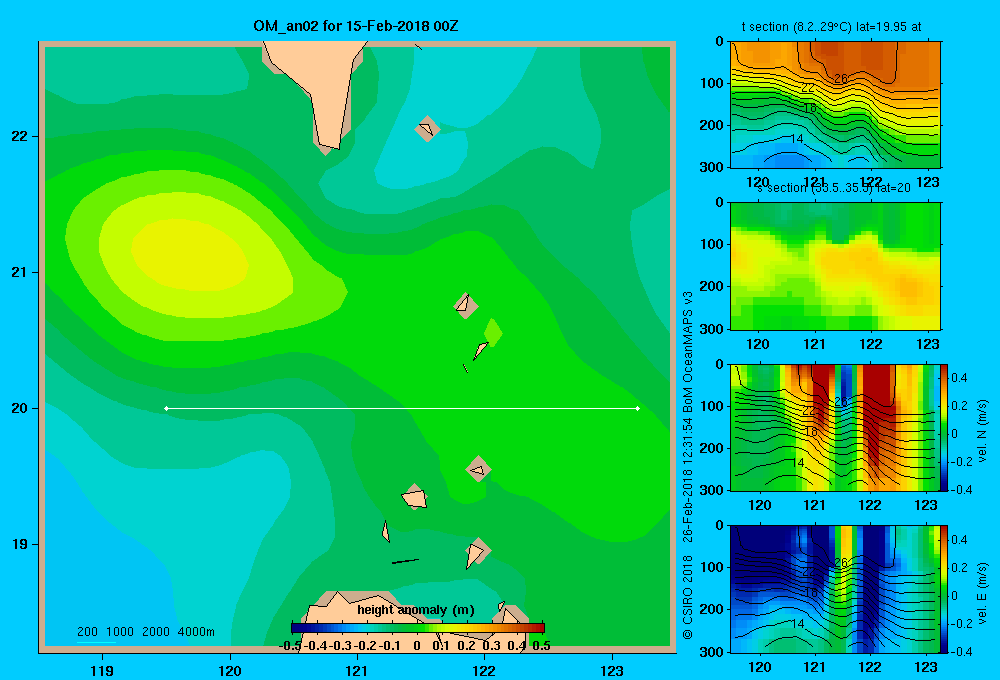Image resolution: width=1000 pixels, height=680 pixels.
Task: Open the temperature section panel at lat 19.95
Action: (835, 105)
